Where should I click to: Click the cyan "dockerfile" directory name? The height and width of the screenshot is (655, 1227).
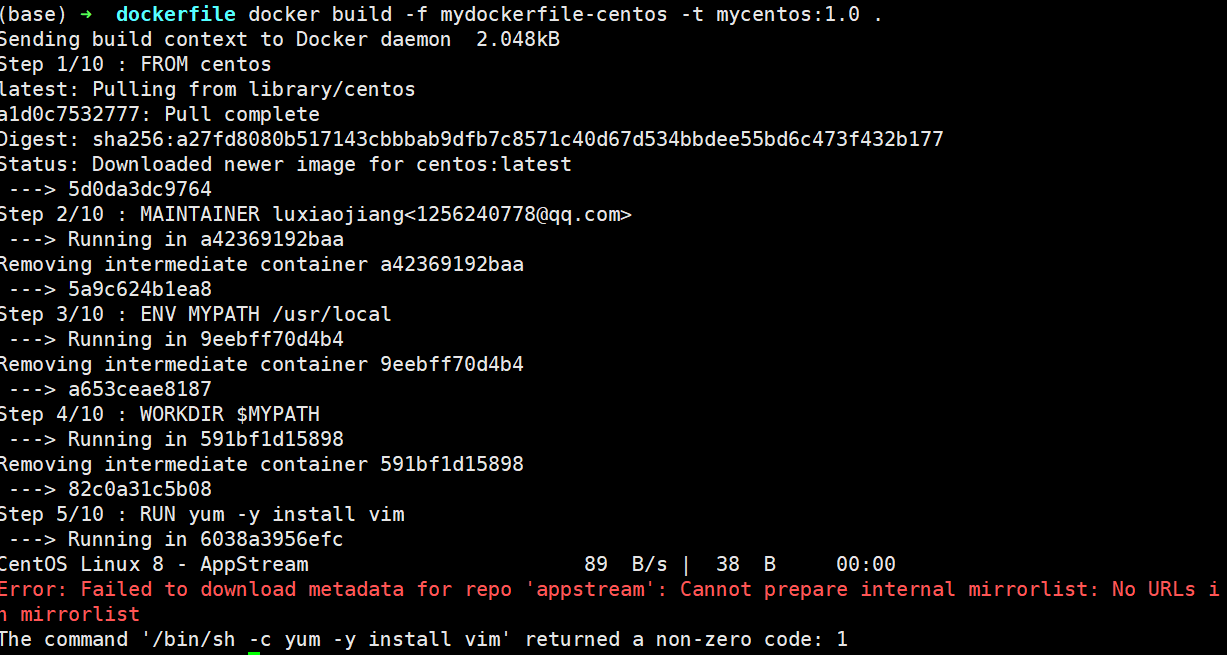click(x=176, y=15)
